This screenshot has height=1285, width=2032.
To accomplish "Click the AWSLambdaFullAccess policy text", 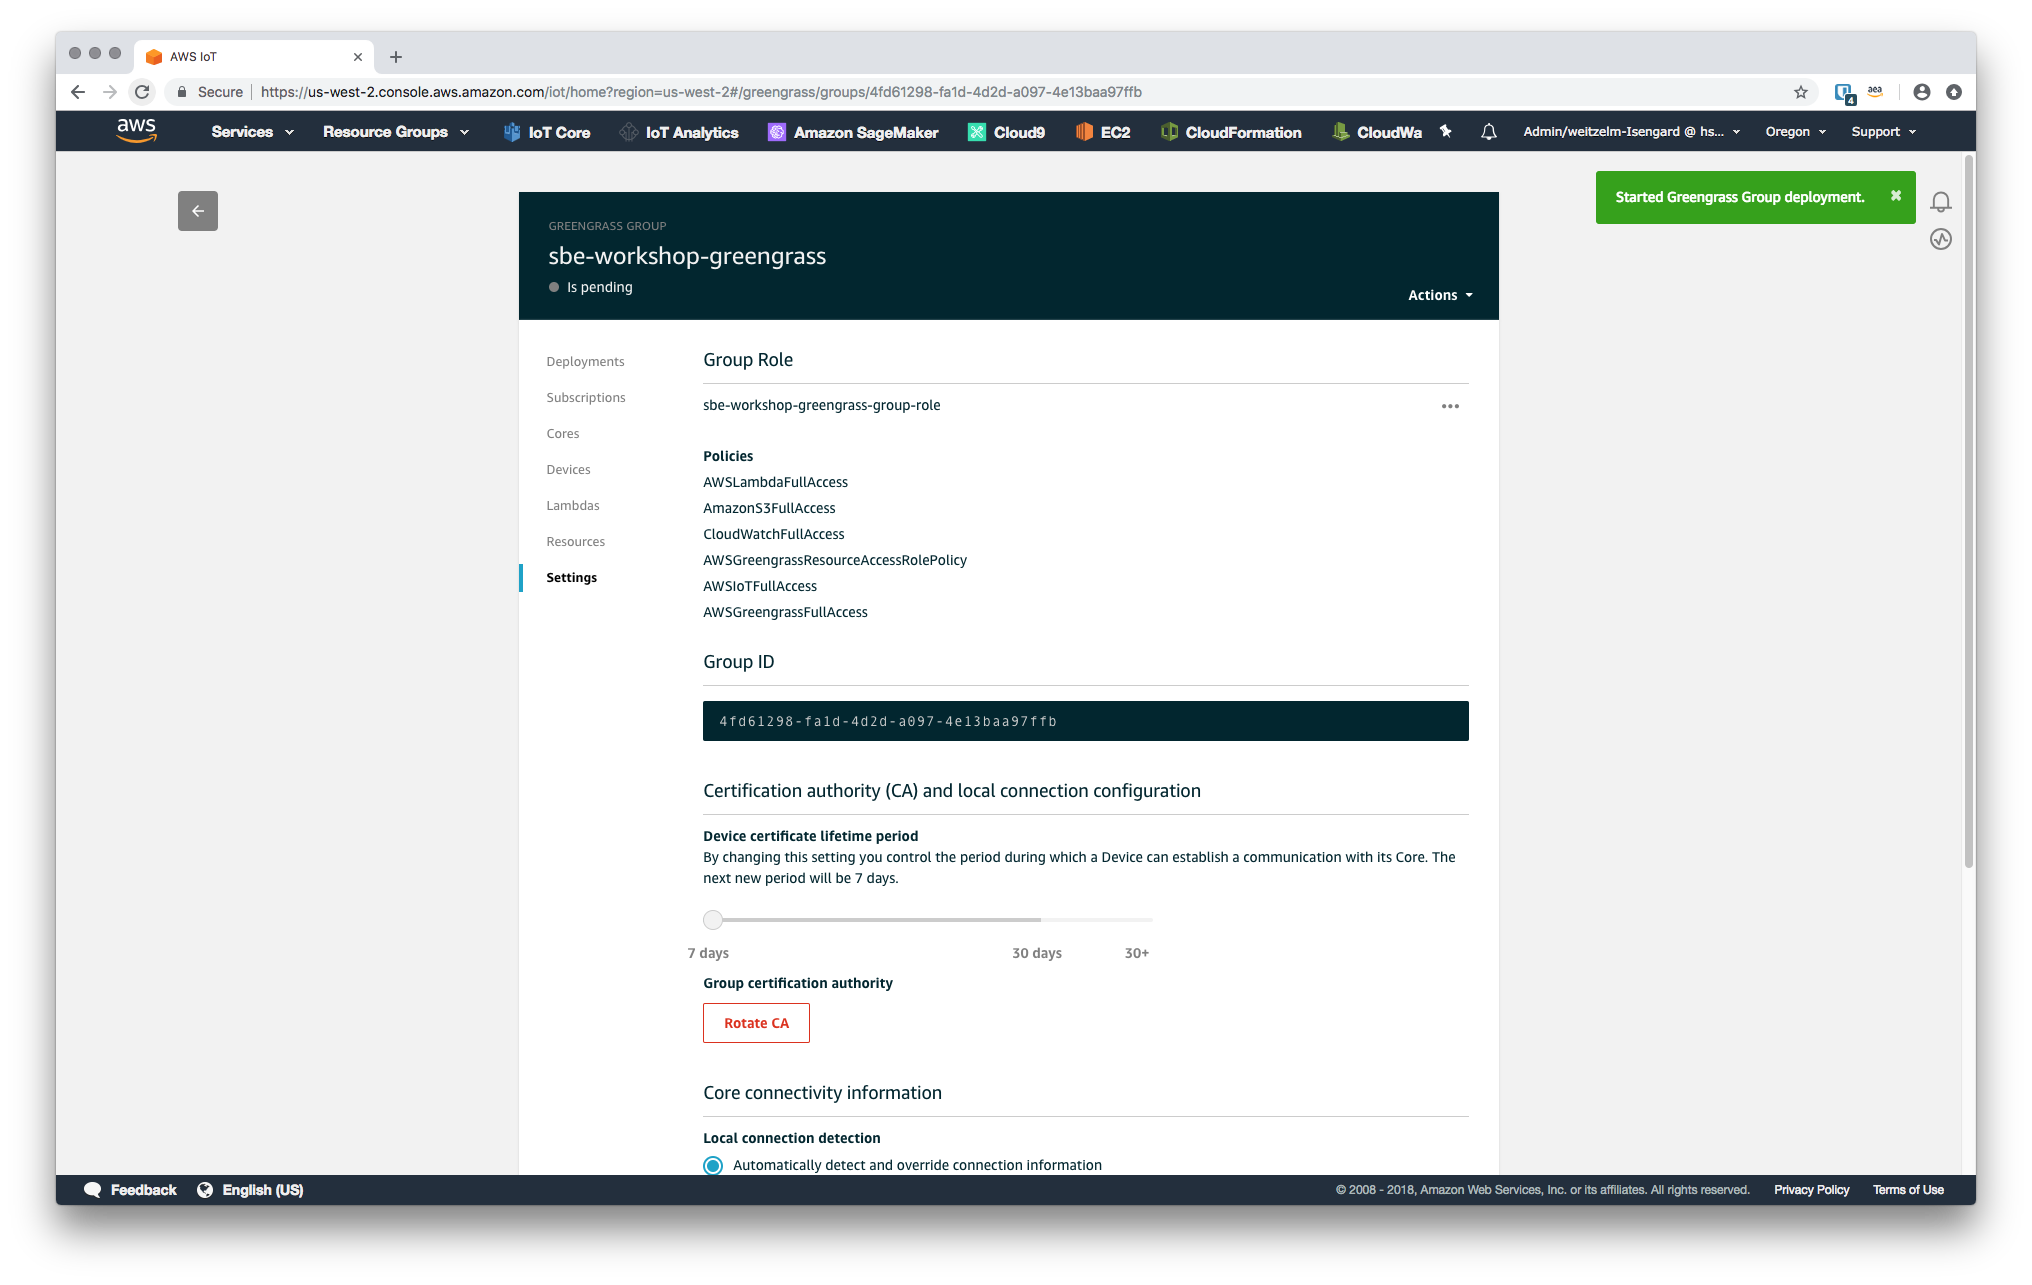I will [775, 482].
